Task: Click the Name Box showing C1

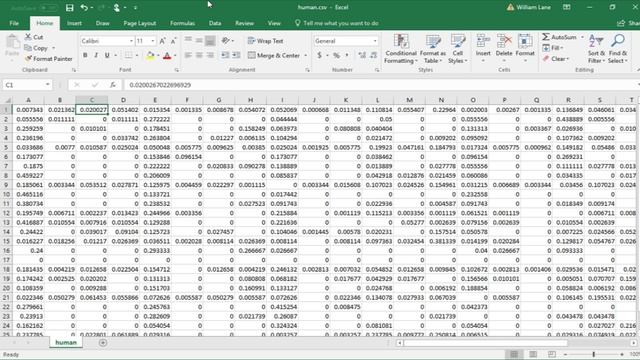Action: coord(27,85)
